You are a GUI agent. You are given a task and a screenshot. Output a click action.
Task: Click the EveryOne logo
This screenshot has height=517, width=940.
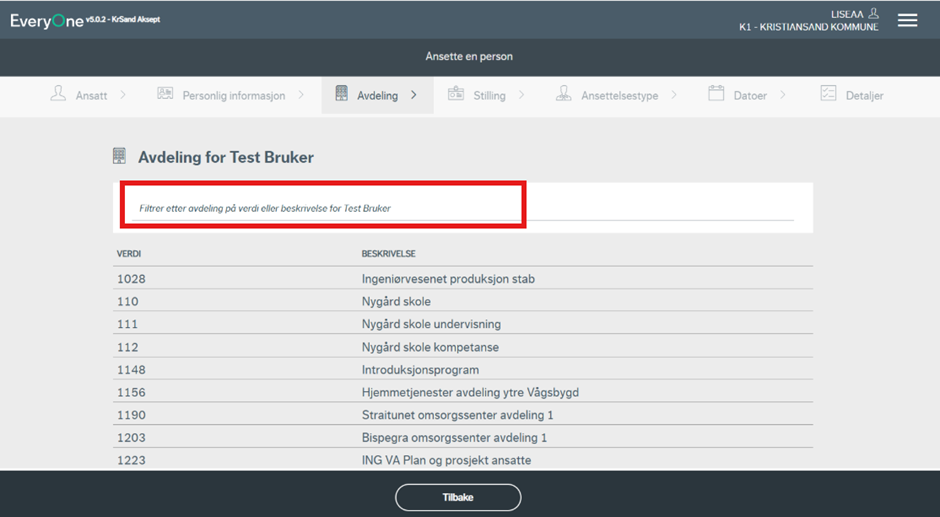click(x=47, y=21)
